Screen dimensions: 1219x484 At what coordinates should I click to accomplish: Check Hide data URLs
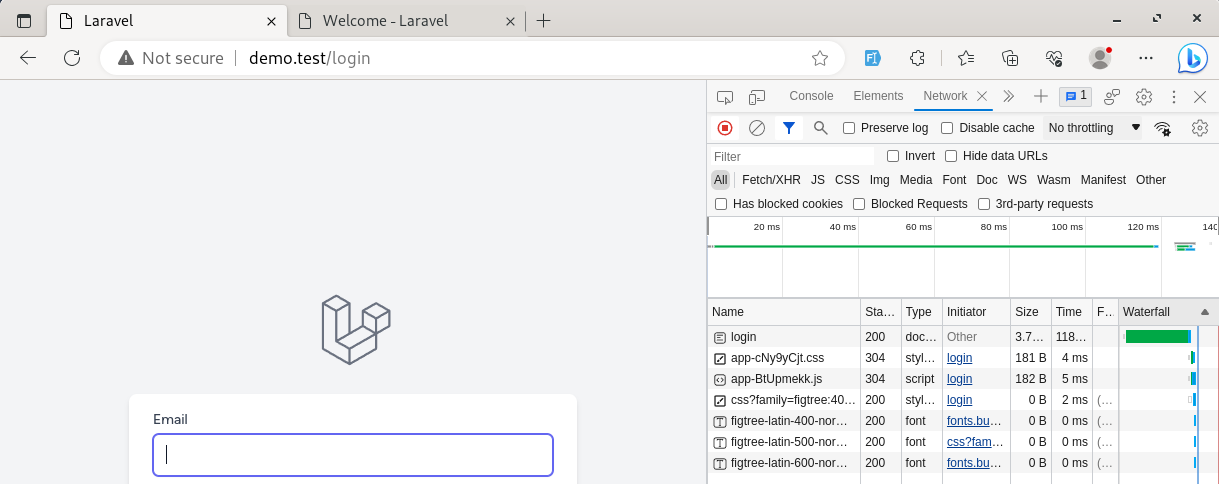click(951, 156)
